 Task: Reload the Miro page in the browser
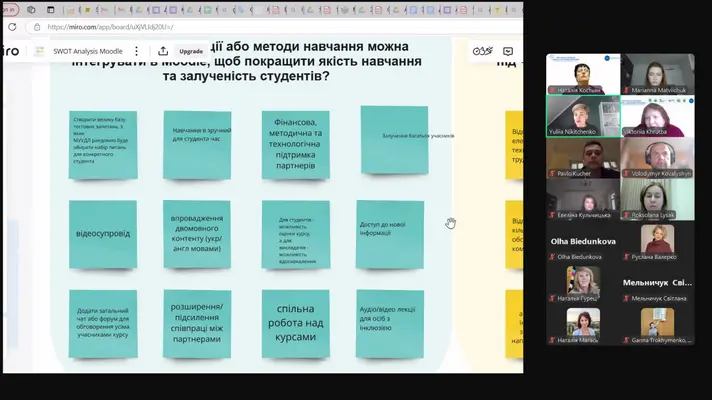coord(12,27)
